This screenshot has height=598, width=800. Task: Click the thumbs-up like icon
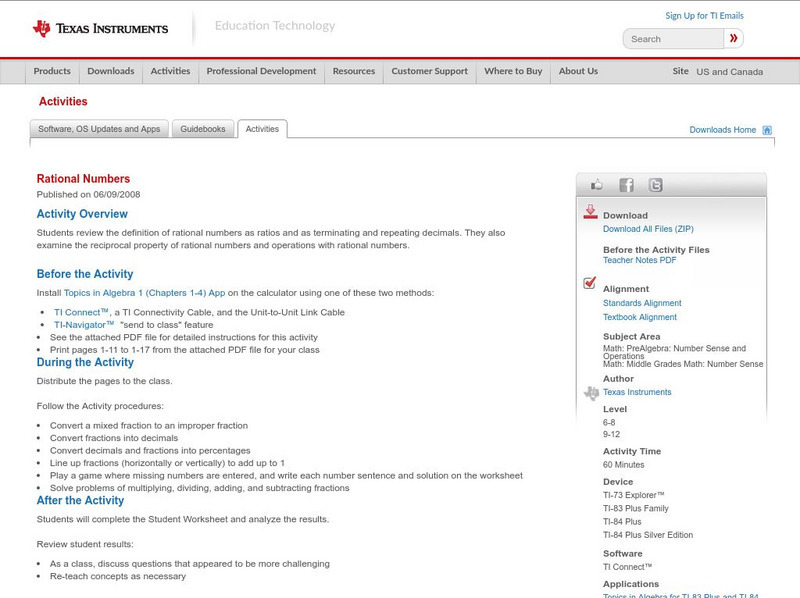596,185
